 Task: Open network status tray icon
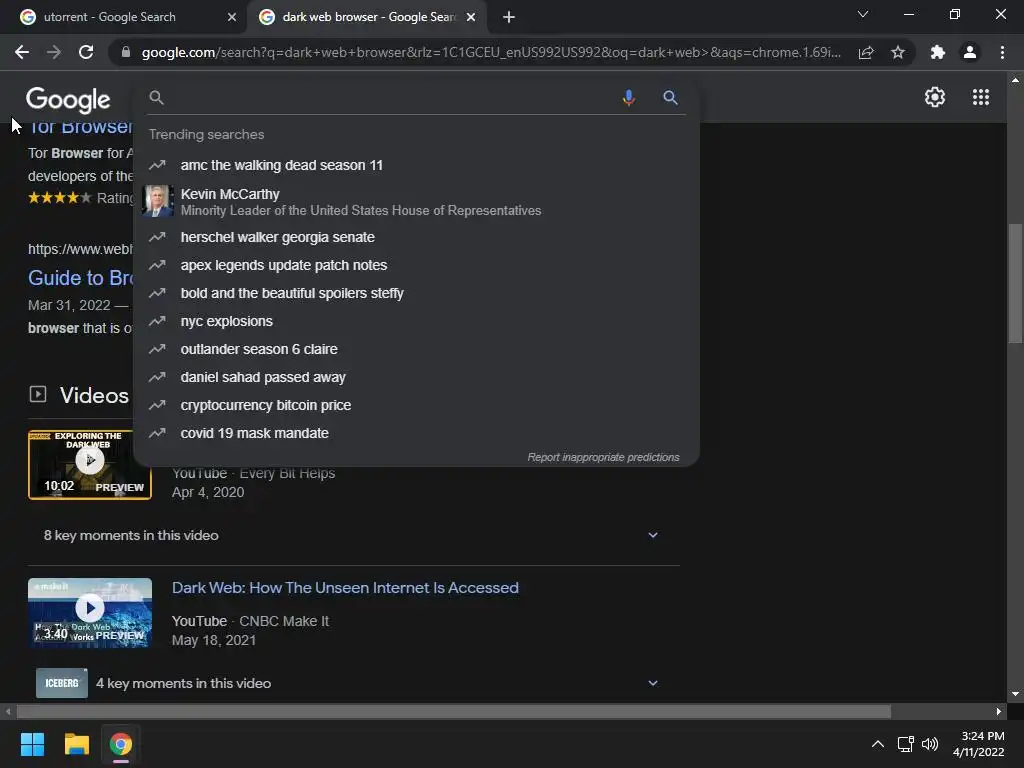(905, 744)
